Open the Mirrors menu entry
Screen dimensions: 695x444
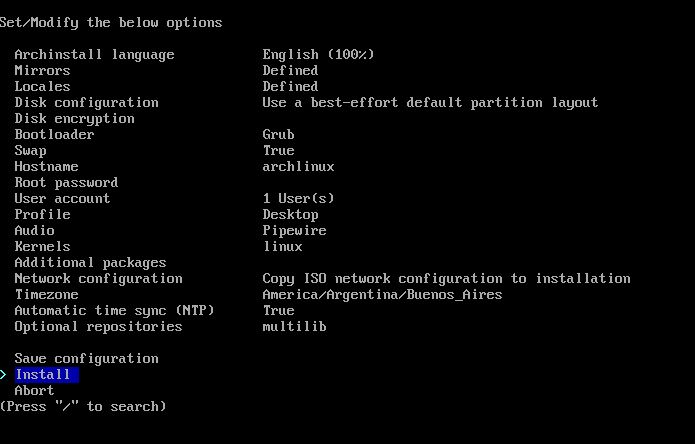pos(43,70)
